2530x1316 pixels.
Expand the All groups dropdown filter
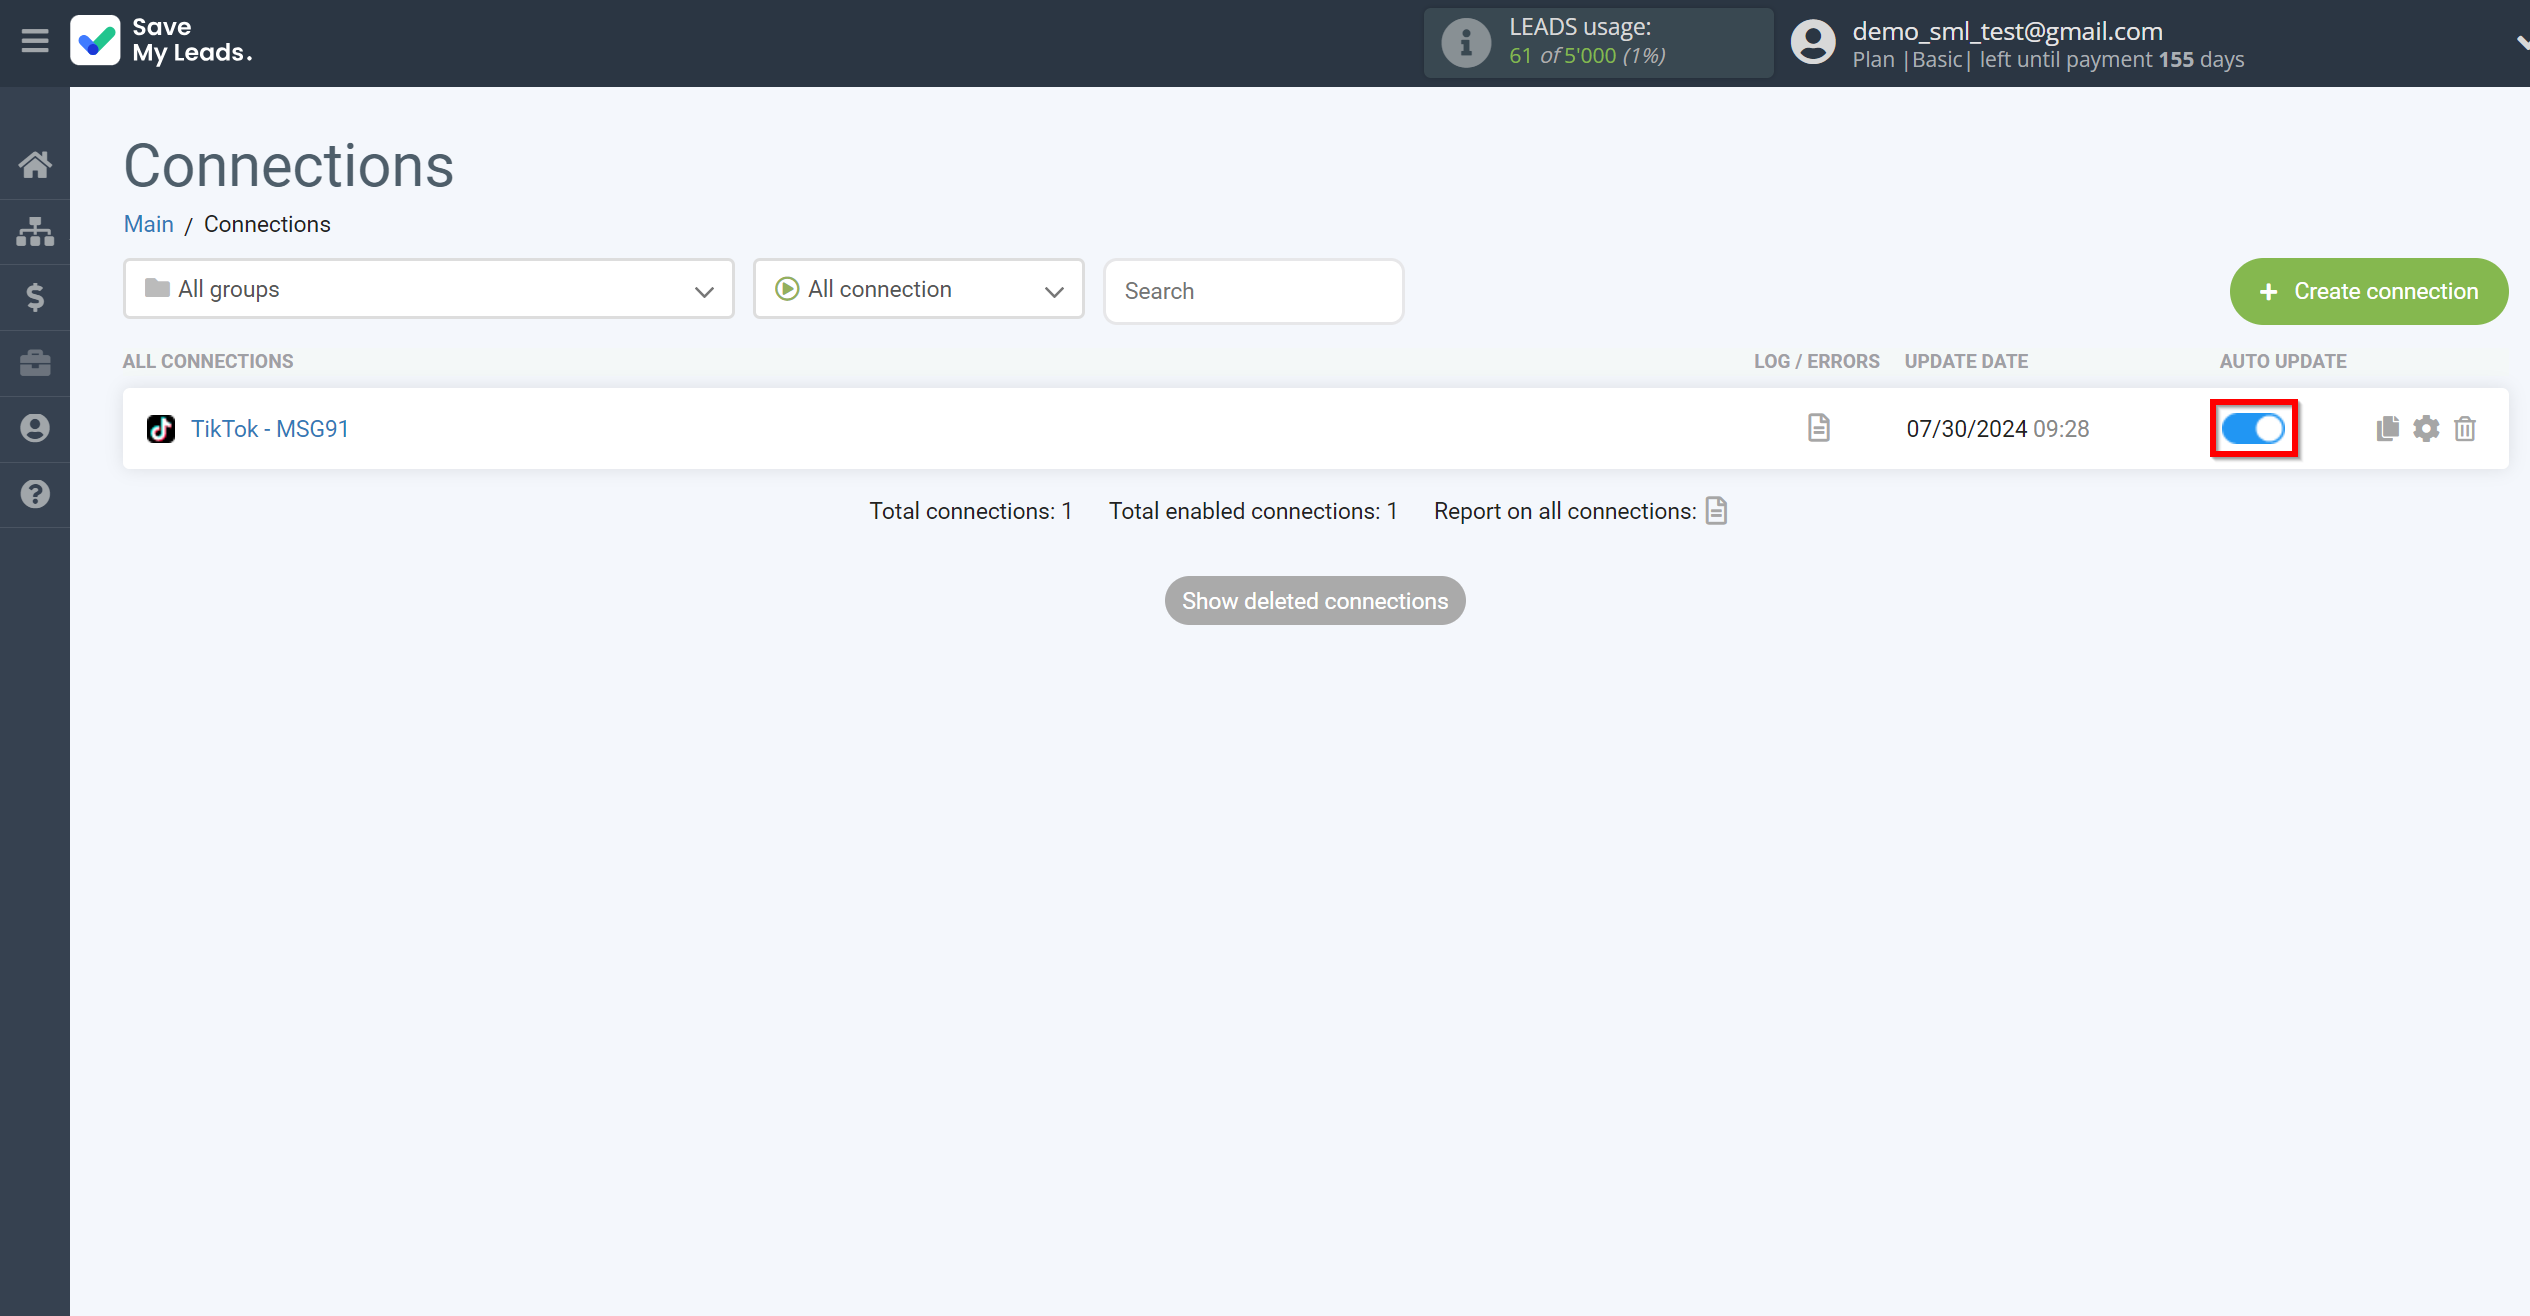coord(430,288)
